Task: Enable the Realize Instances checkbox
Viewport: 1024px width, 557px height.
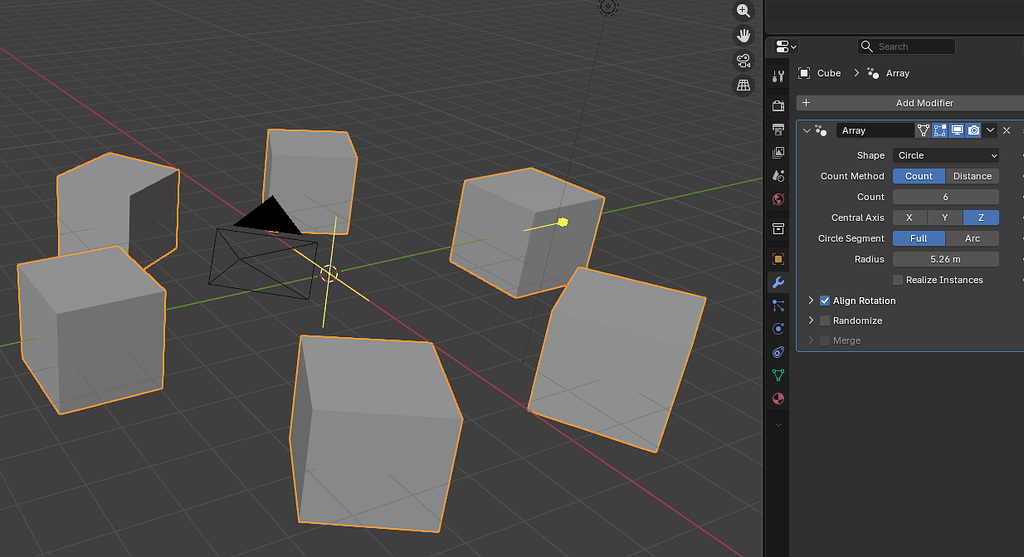Action: [898, 280]
